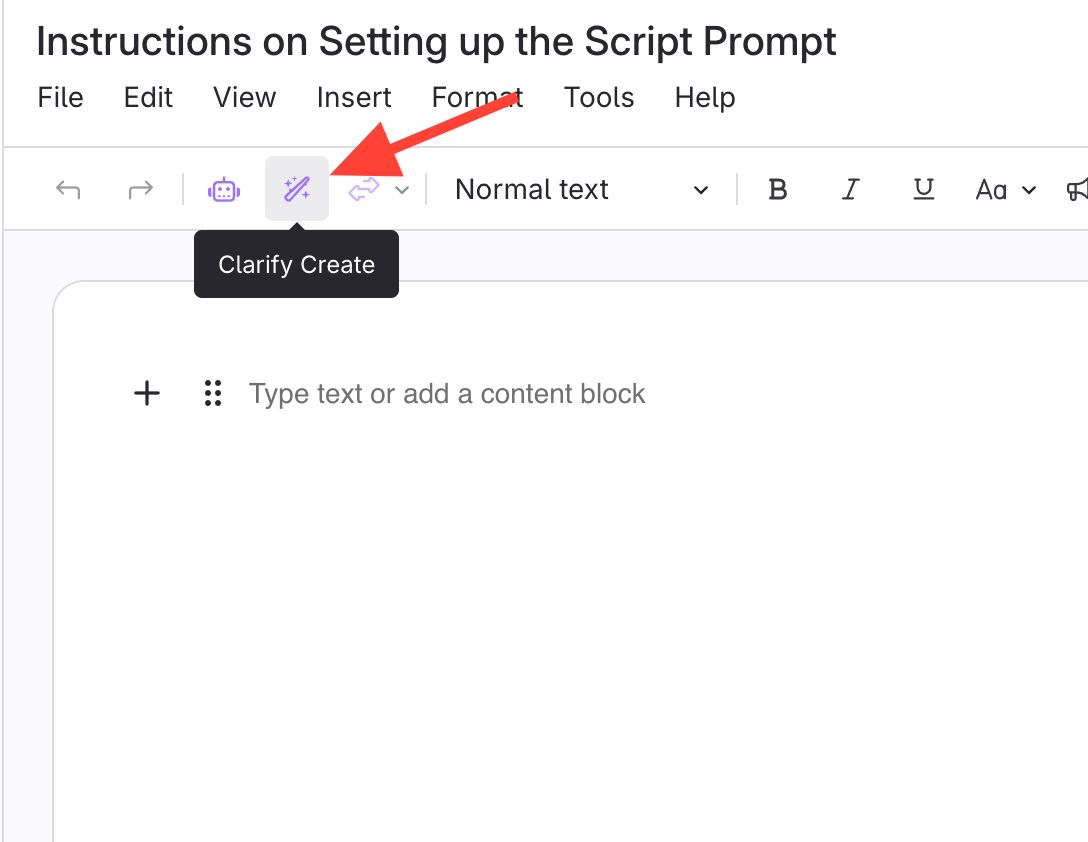Screen dimensions: 1088x842
Task: Click the Redo arrow icon
Action: tap(140, 189)
